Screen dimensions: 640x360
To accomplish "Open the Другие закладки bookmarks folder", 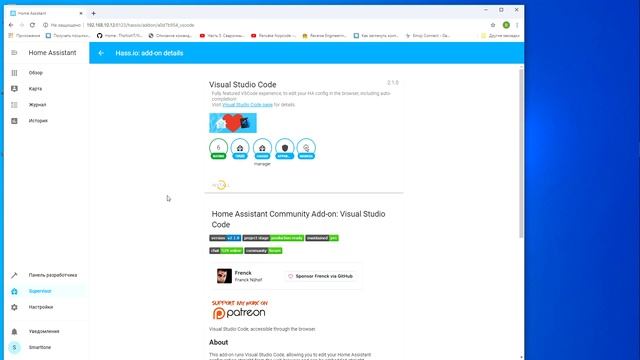I will [x=500, y=36].
